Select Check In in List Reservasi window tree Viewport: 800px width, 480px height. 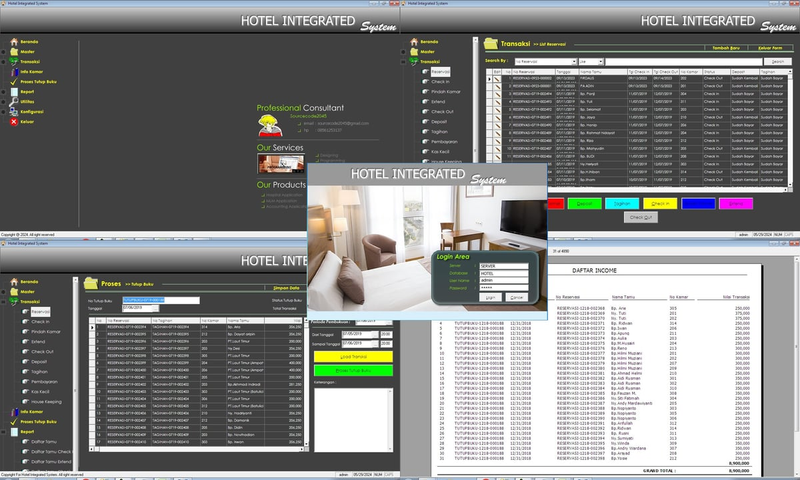pyautogui.click(x=440, y=82)
